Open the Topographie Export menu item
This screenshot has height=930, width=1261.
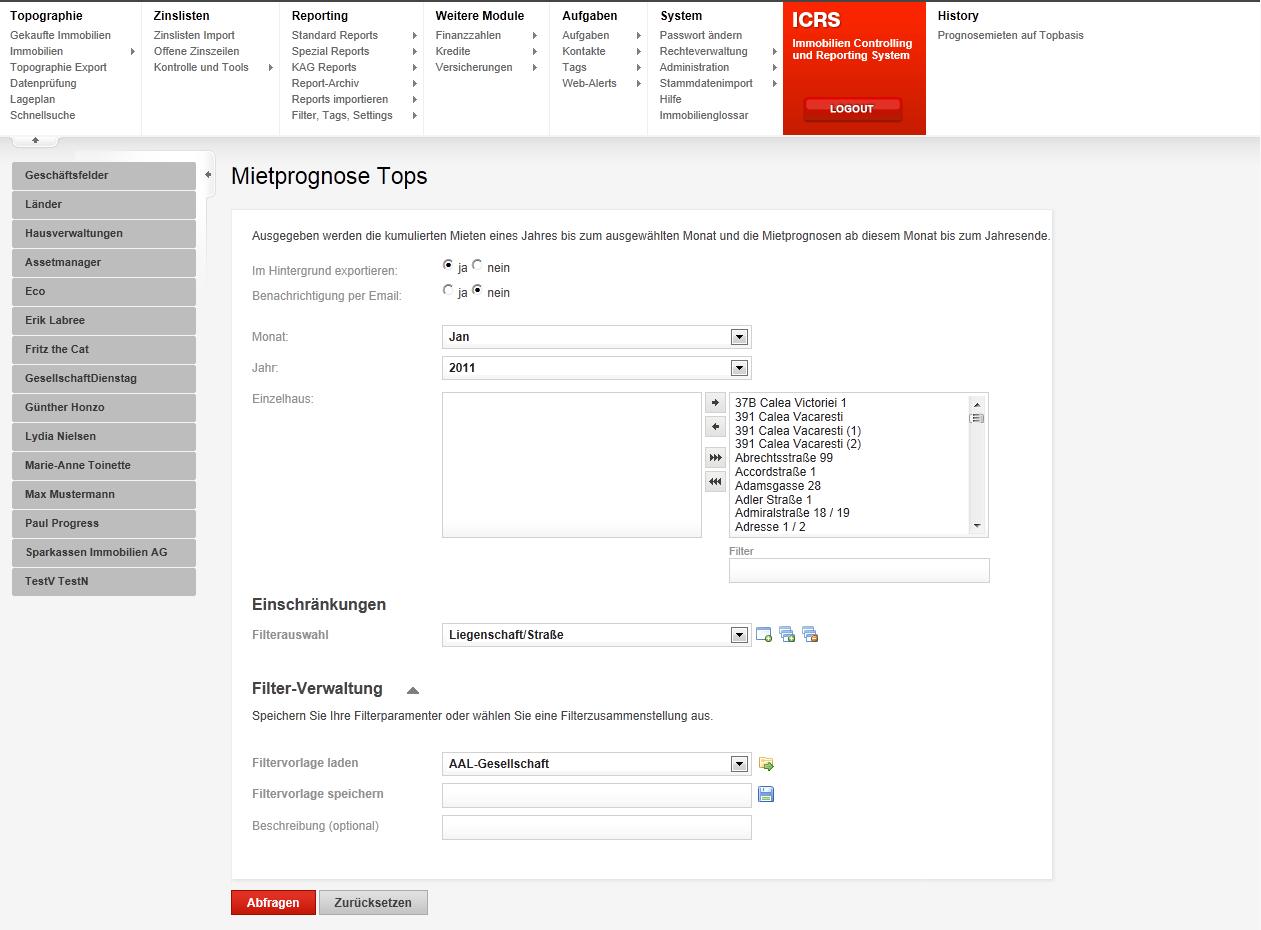tap(58, 67)
